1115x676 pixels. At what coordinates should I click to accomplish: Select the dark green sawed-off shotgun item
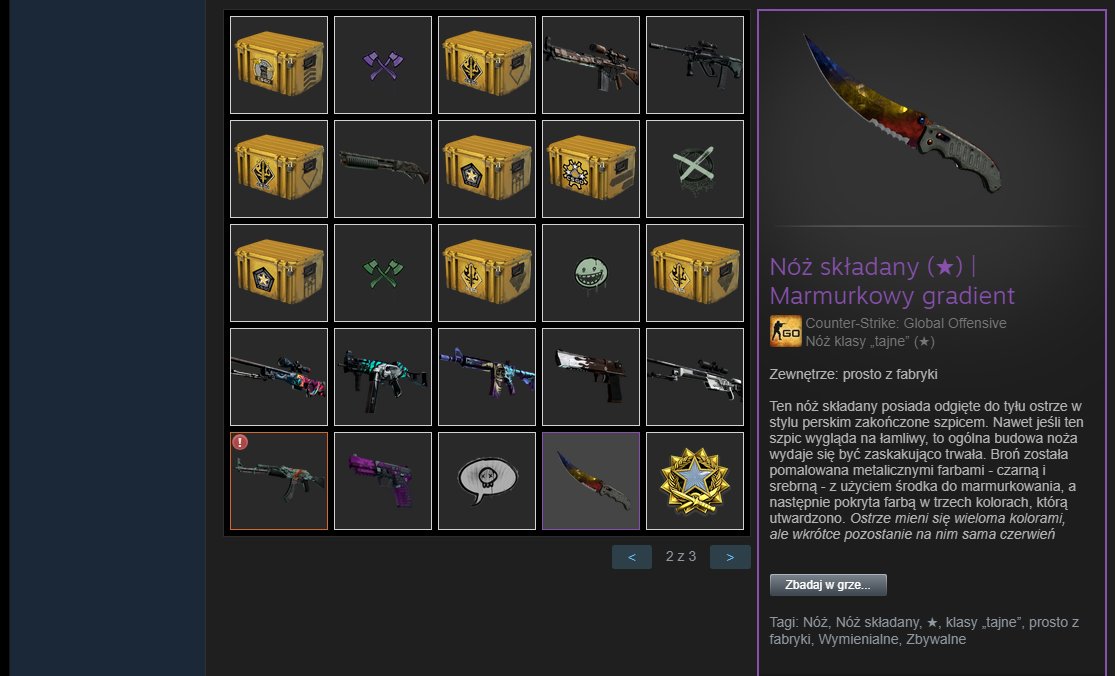click(383, 169)
